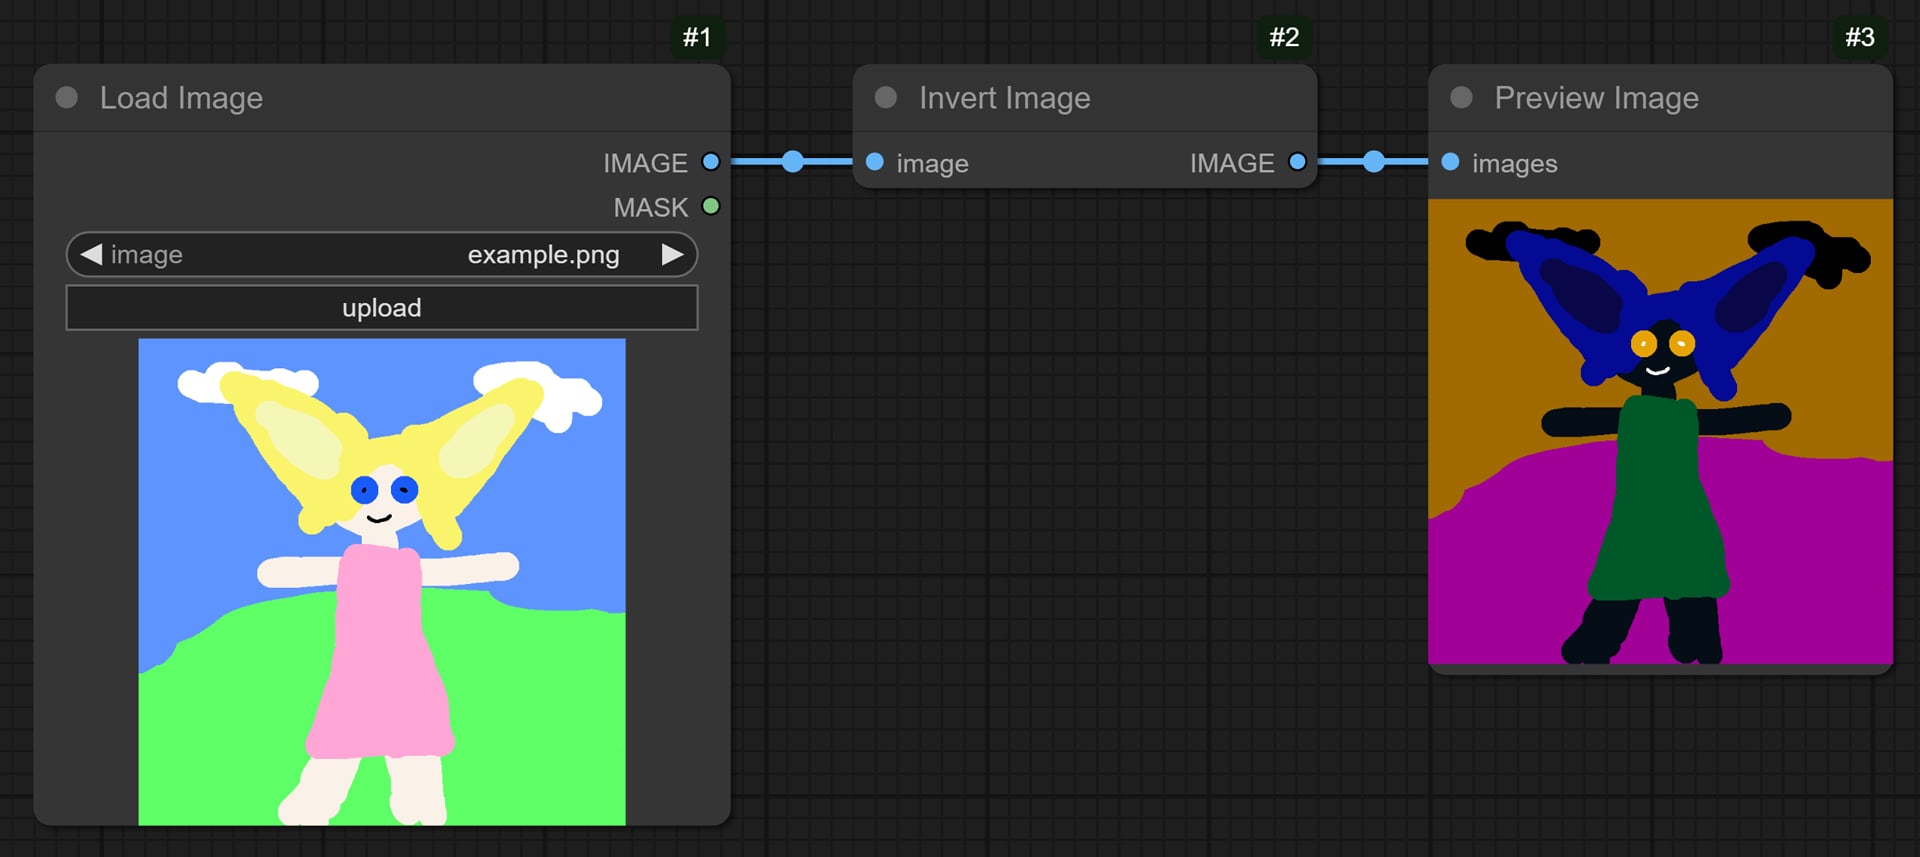Collapse the Load Image node via its dot
1920x857 pixels.
67,98
